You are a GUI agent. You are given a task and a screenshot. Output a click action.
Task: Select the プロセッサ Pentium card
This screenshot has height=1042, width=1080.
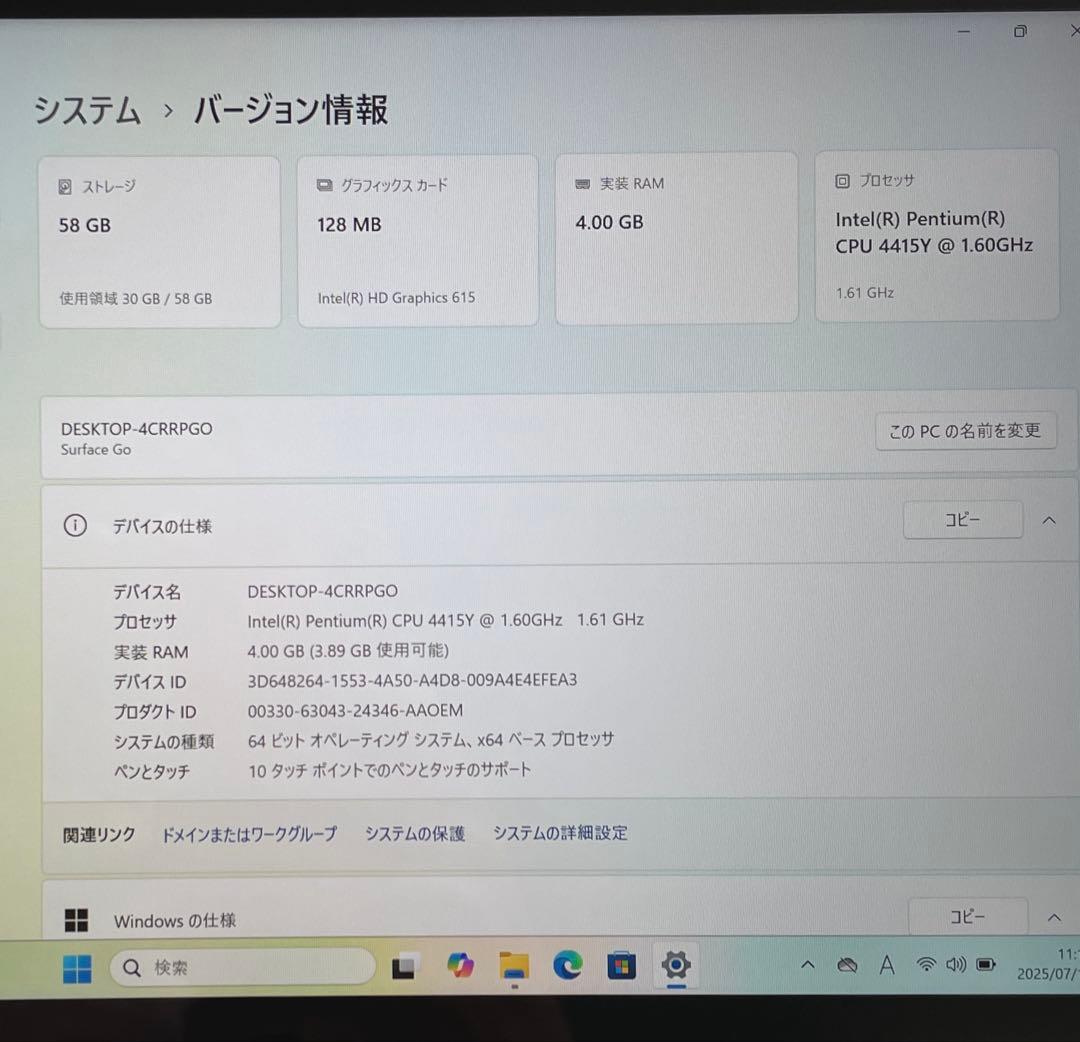click(x=937, y=235)
